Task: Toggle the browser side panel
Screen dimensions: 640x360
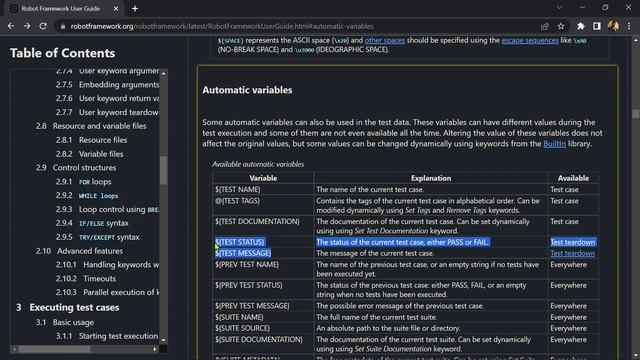Action: click(597, 26)
